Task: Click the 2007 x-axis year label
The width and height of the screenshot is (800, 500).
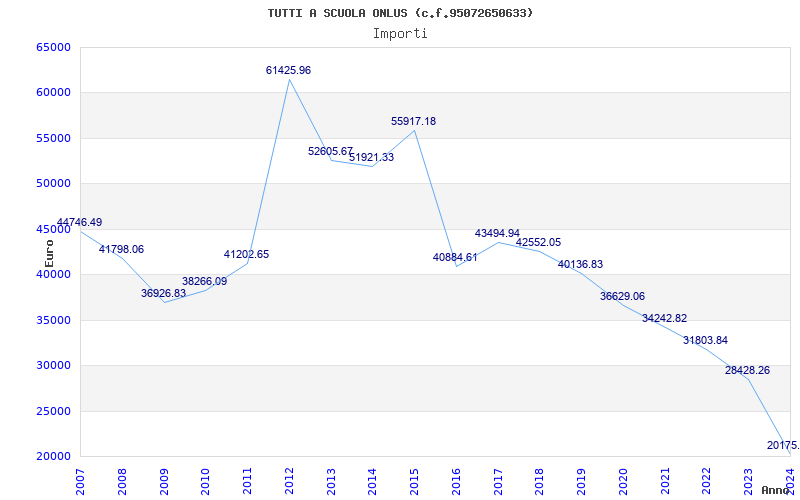Action: click(81, 482)
